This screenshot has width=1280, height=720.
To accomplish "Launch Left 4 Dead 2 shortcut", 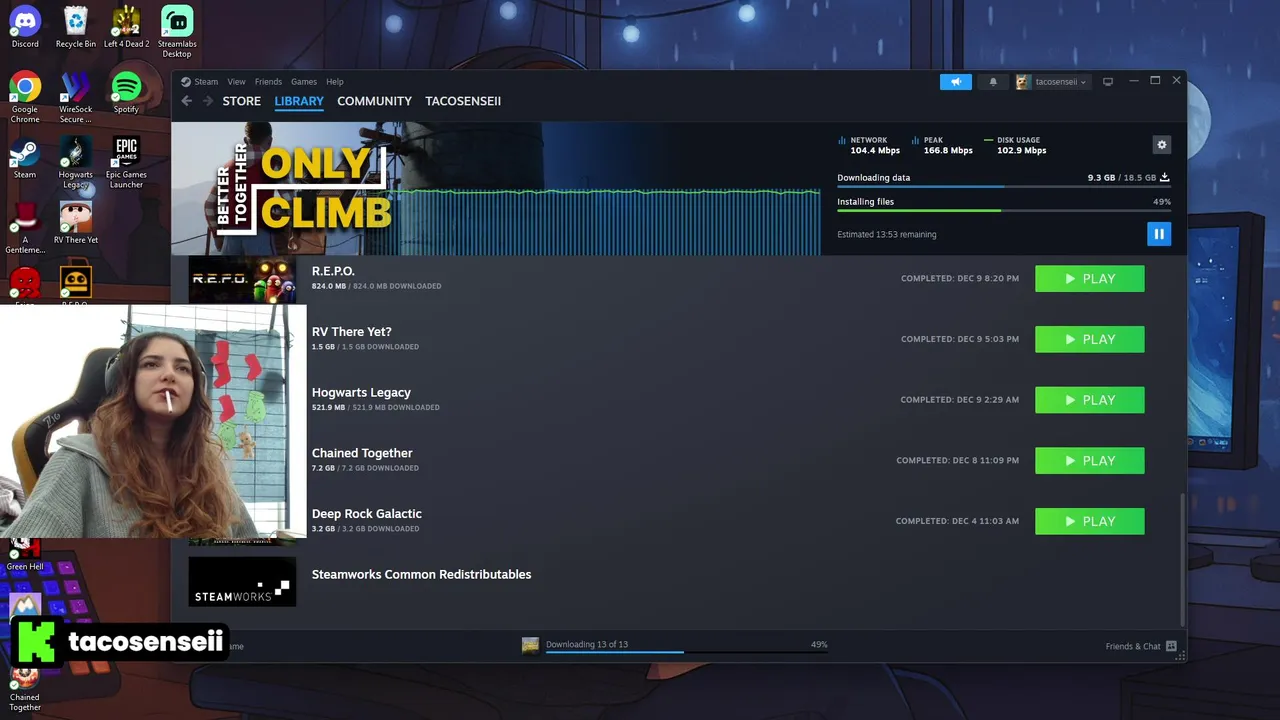I will [x=126, y=27].
